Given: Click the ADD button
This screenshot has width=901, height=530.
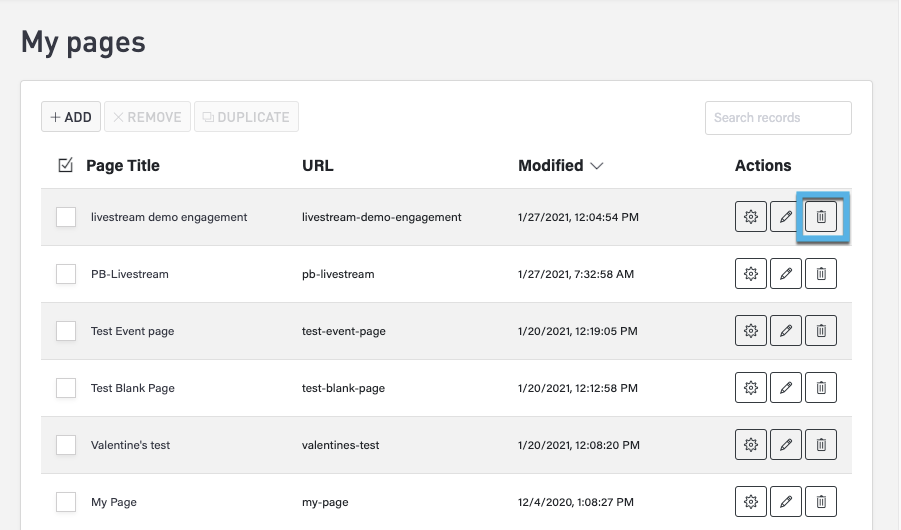Looking at the screenshot, I should point(71,117).
